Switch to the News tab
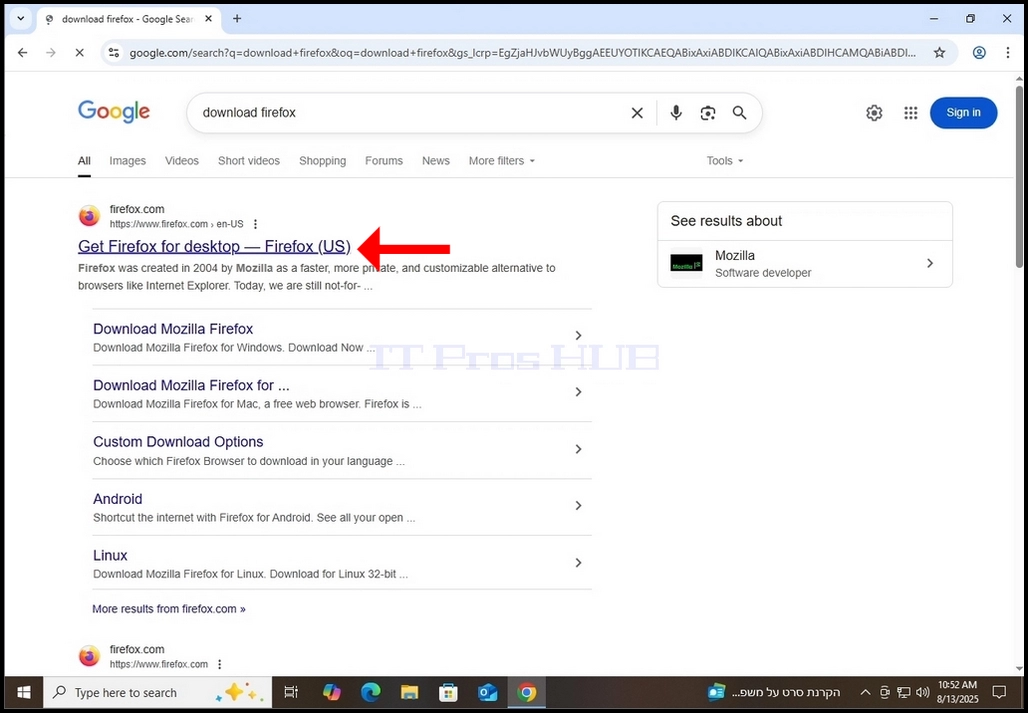This screenshot has height=713, width=1028. [x=436, y=161]
